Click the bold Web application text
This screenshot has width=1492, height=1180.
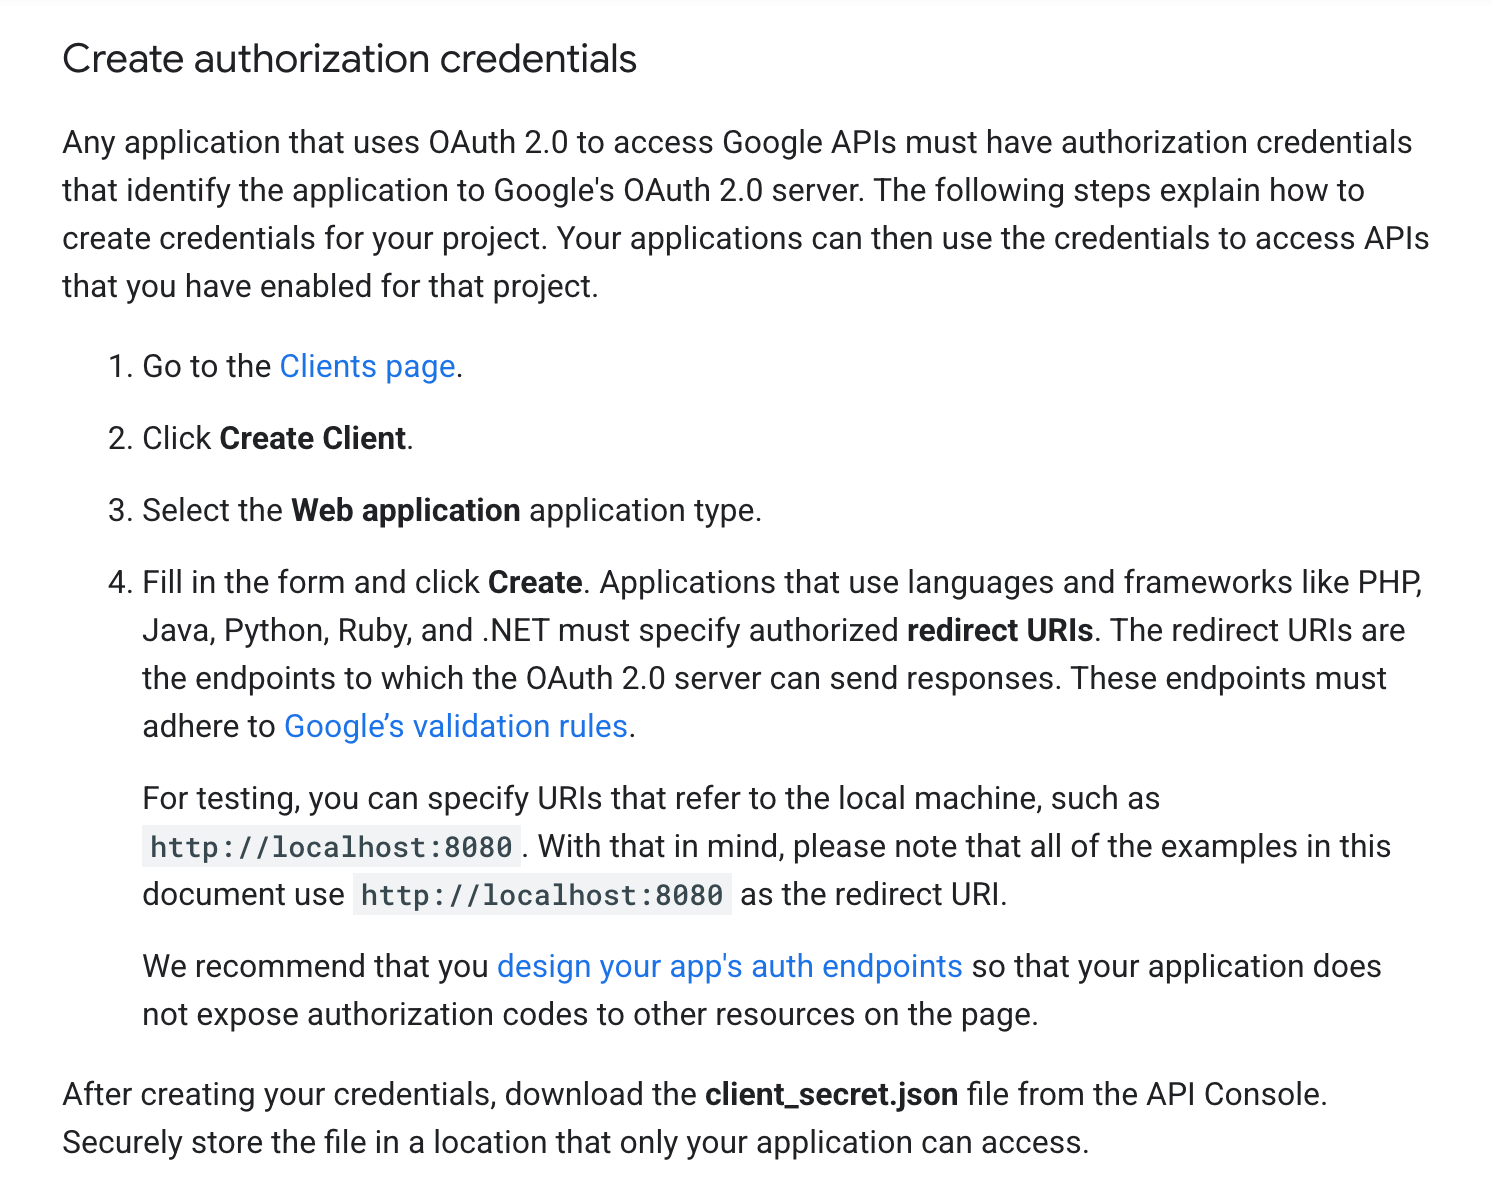click(x=405, y=510)
